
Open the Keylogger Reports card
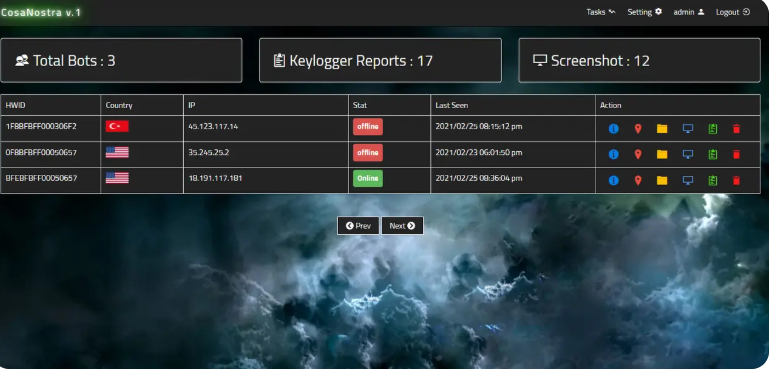coord(381,60)
